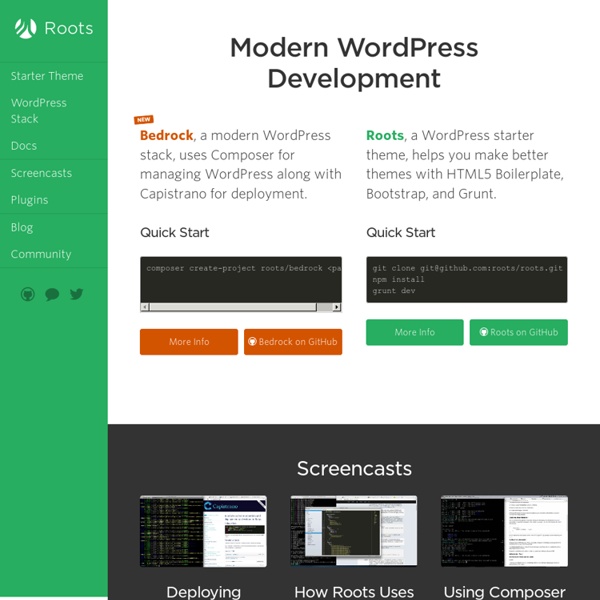Click the How Roots Uses screencast title
The image size is (600, 600).
coord(354,592)
